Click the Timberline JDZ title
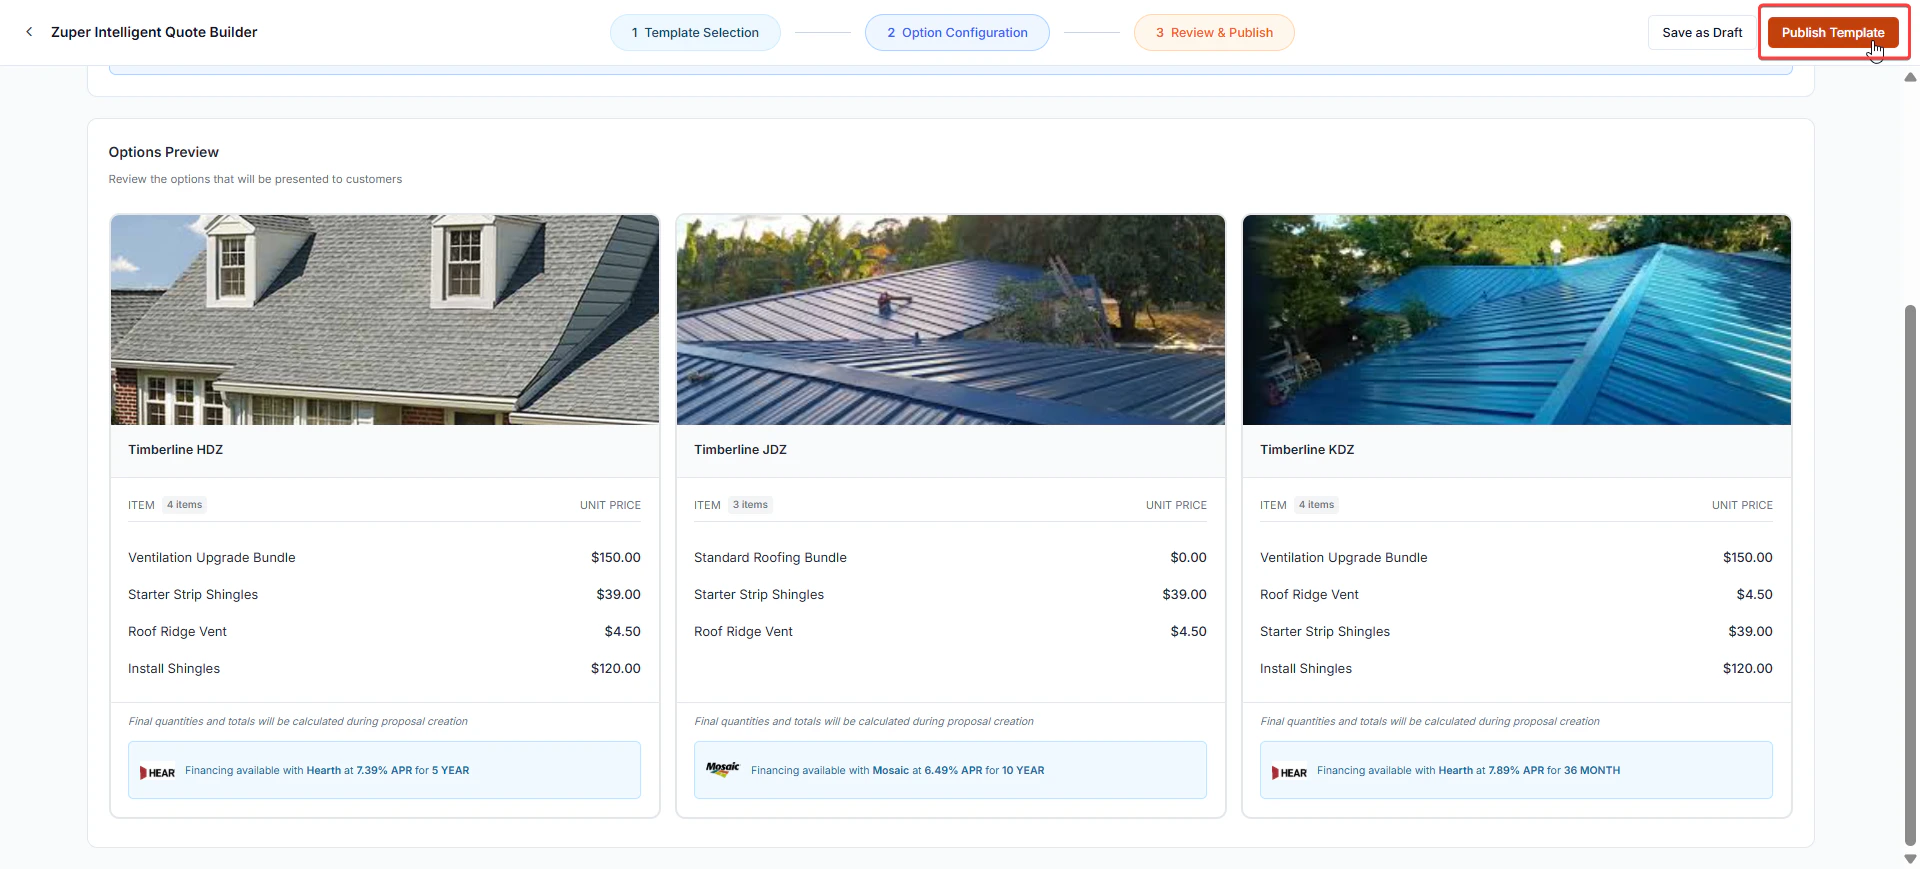Image resolution: width=1920 pixels, height=869 pixels. (741, 450)
